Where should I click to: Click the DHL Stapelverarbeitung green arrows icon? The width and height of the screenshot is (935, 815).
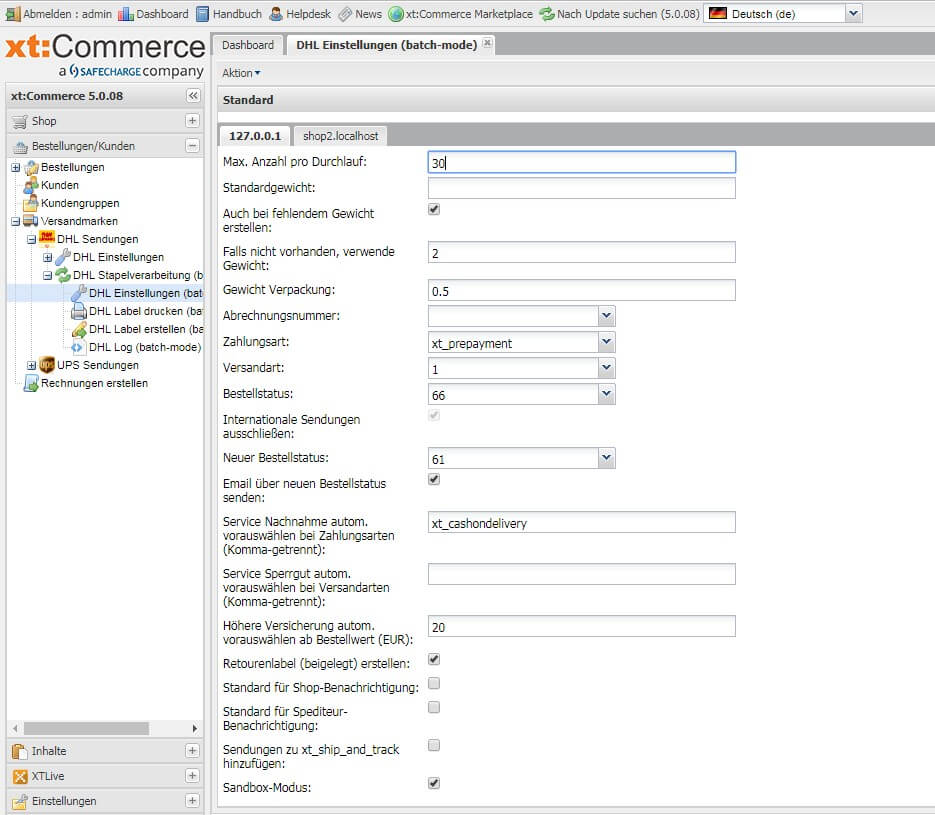pos(63,275)
